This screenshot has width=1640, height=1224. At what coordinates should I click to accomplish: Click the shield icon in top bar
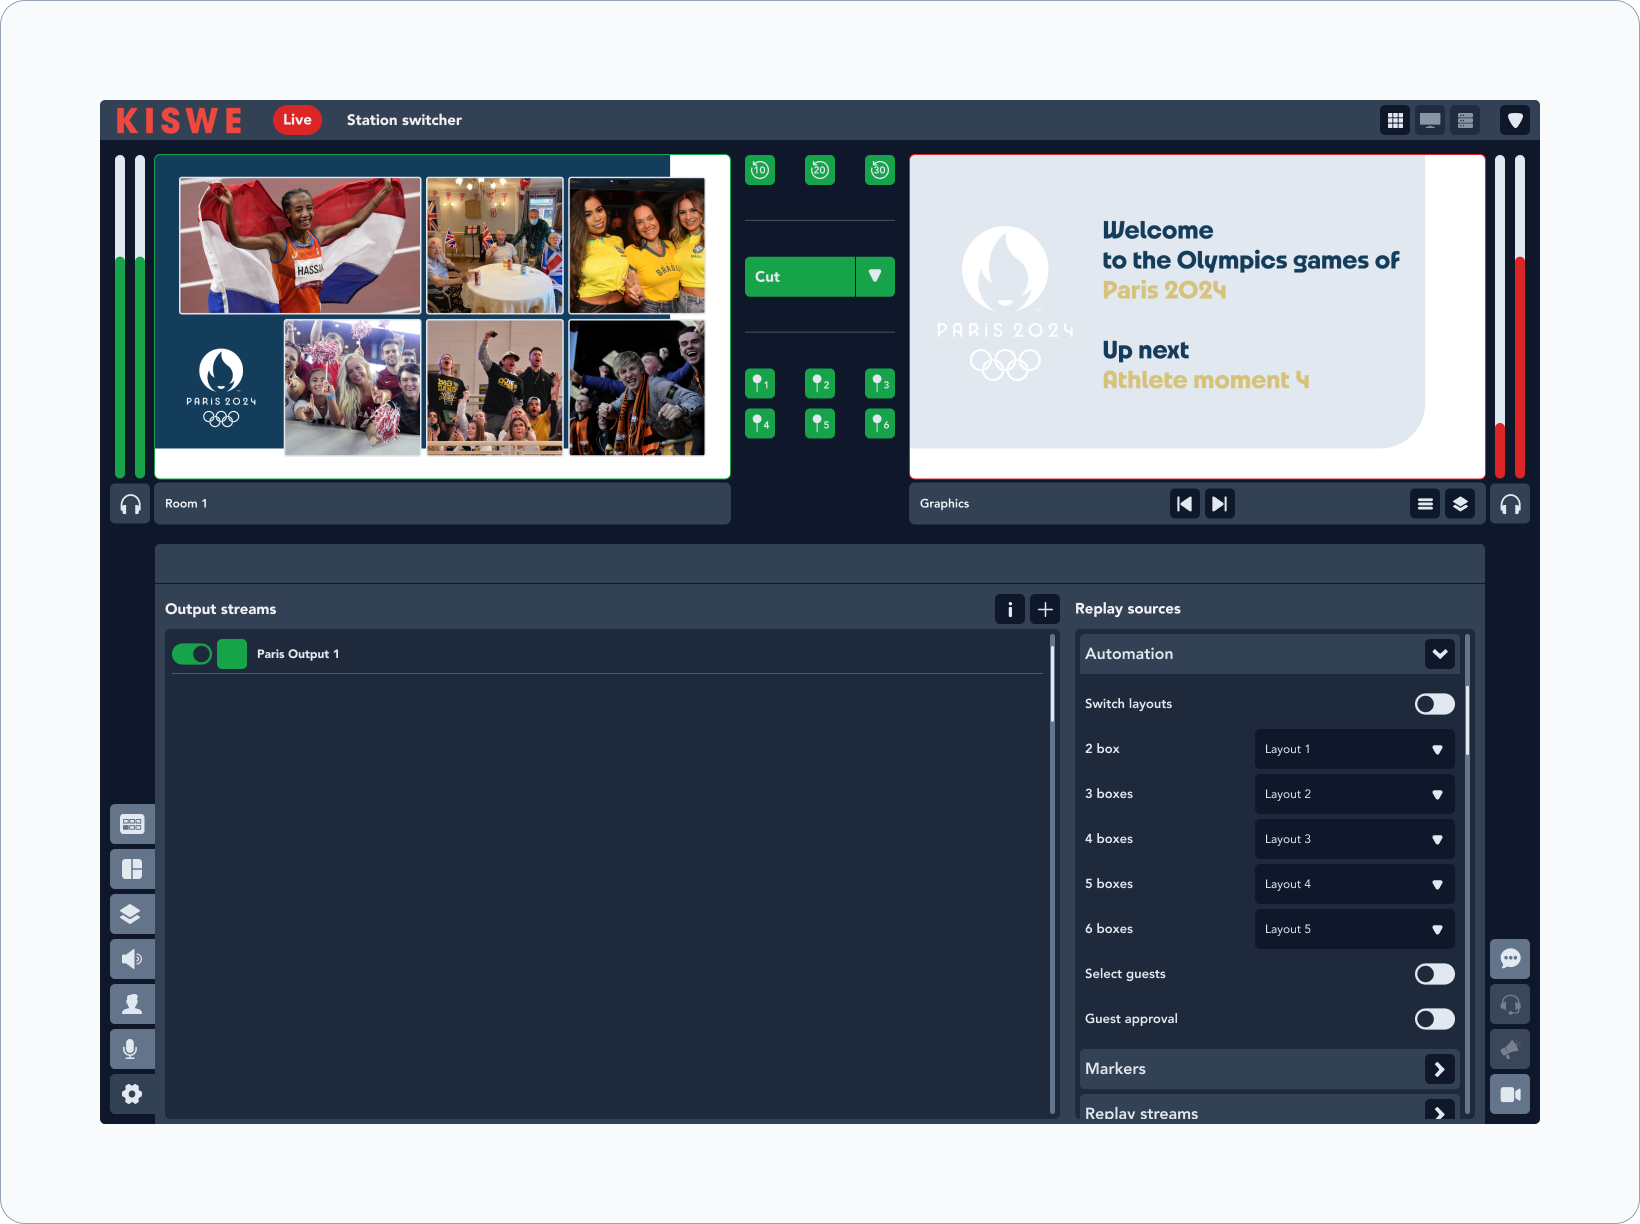(1515, 120)
